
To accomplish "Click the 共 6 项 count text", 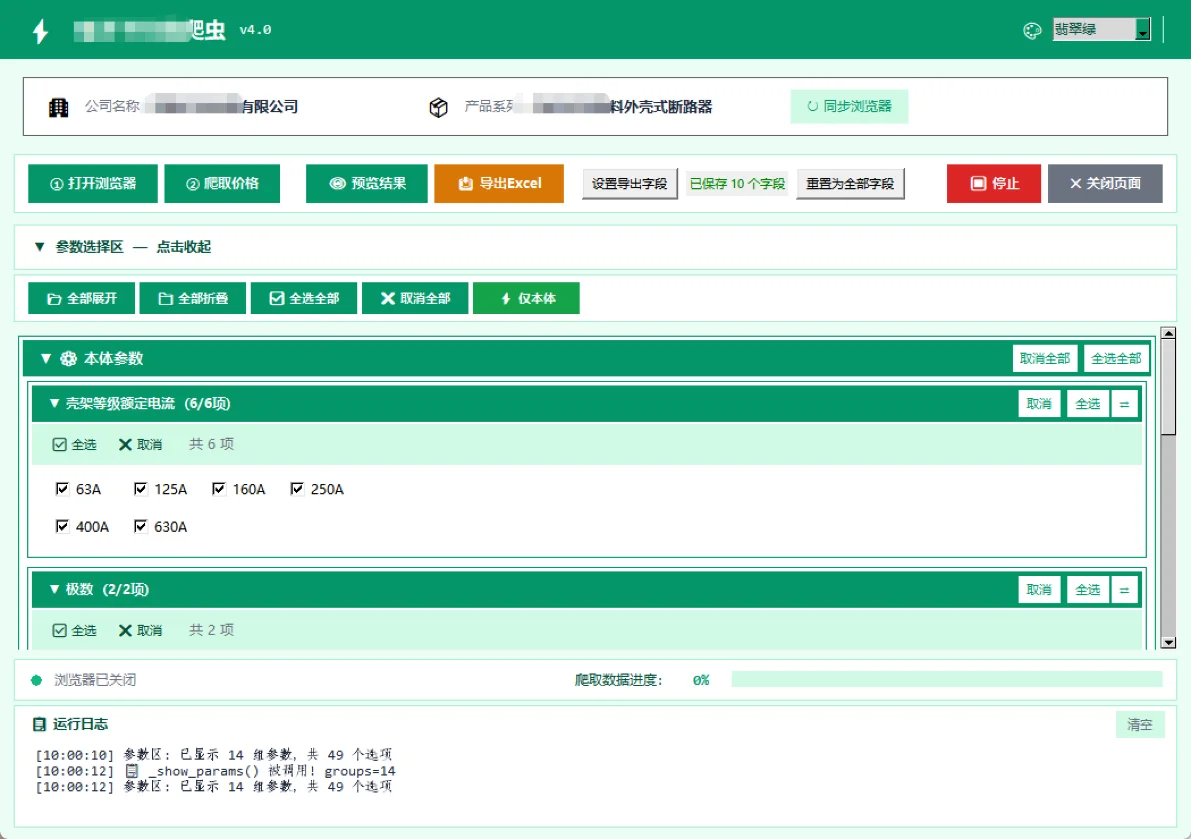I will click(x=211, y=445).
